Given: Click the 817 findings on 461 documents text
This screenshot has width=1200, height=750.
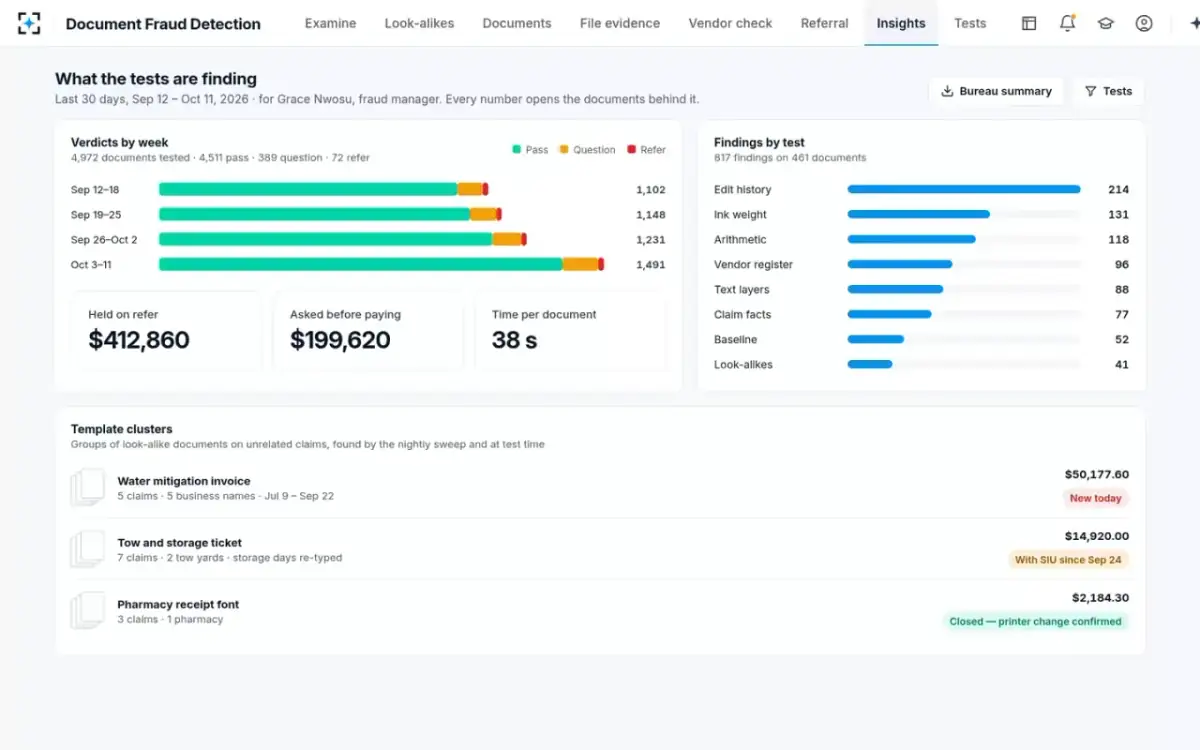Looking at the screenshot, I should 790,158.
